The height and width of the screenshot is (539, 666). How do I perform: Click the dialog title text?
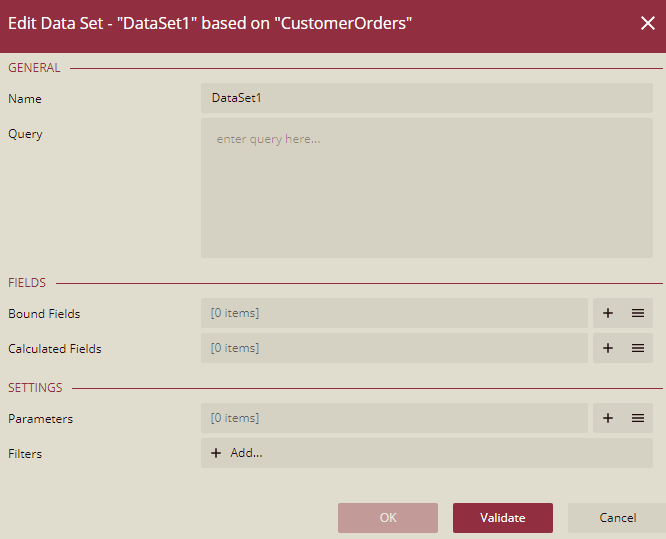(x=210, y=23)
